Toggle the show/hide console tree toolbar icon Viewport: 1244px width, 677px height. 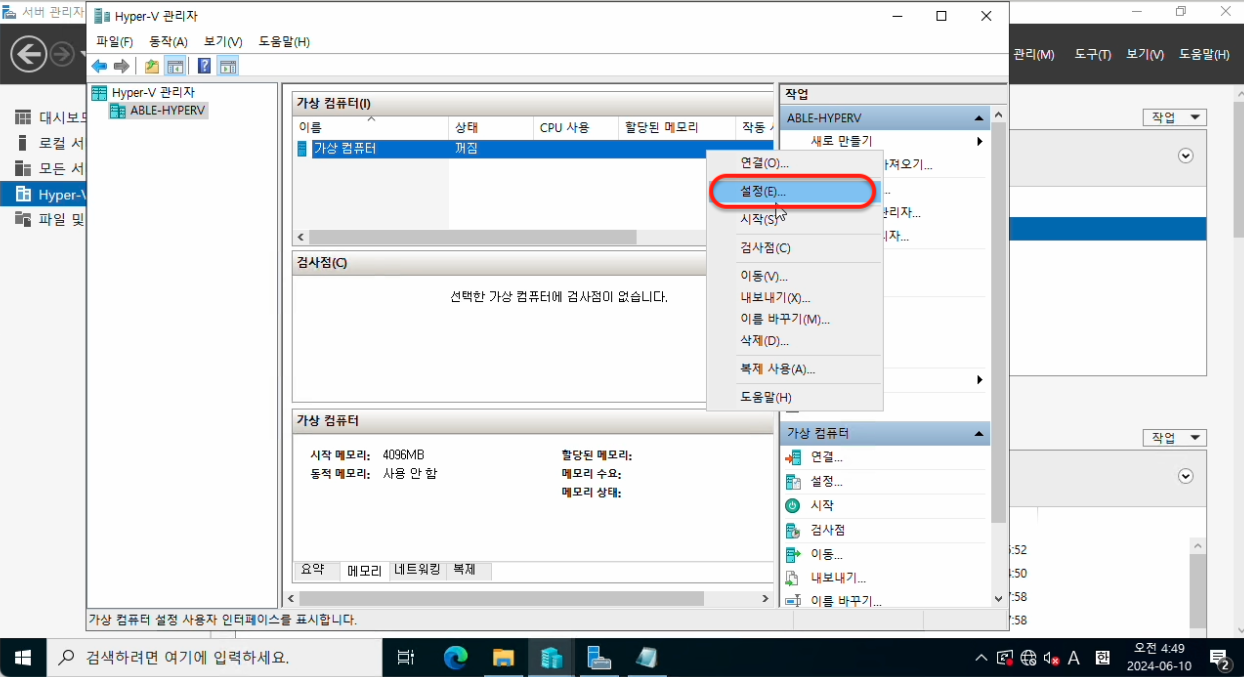tap(175, 66)
